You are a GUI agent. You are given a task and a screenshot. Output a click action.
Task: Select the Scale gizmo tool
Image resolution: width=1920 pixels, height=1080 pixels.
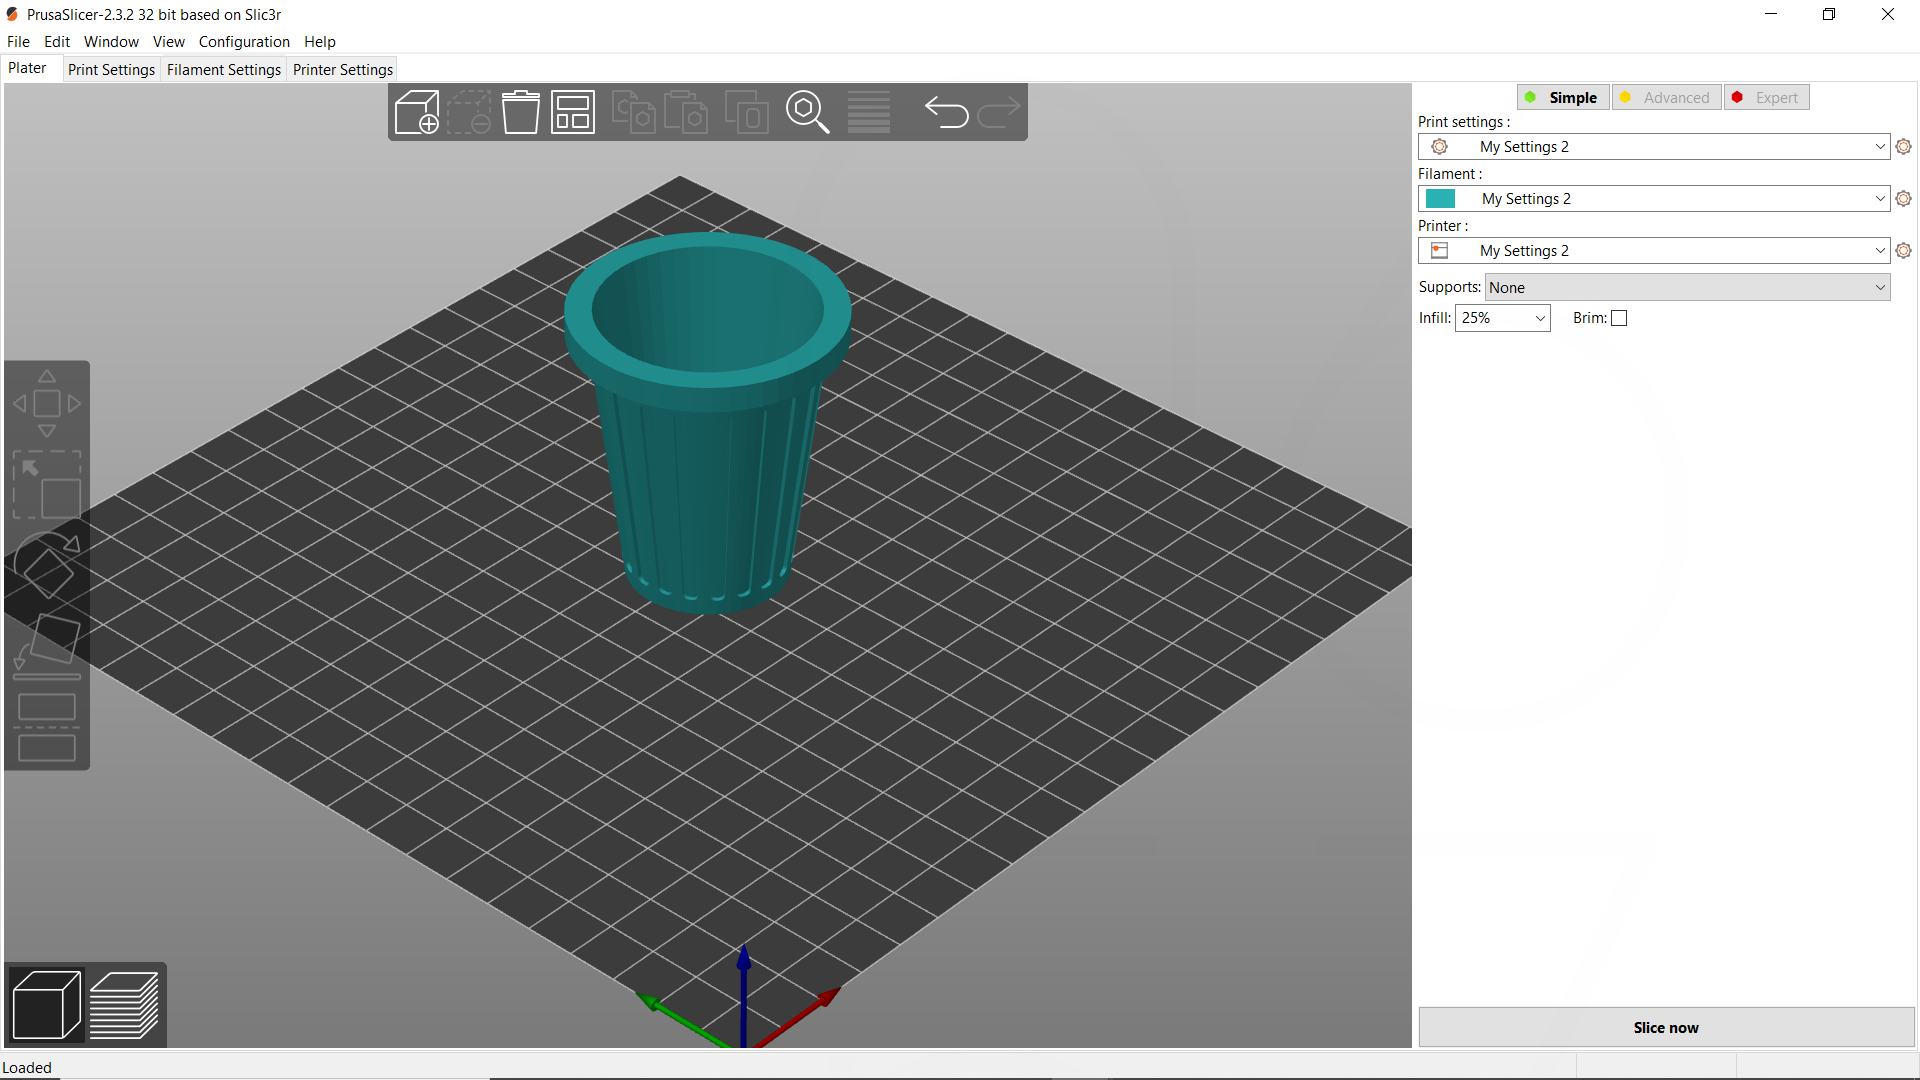(47, 484)
